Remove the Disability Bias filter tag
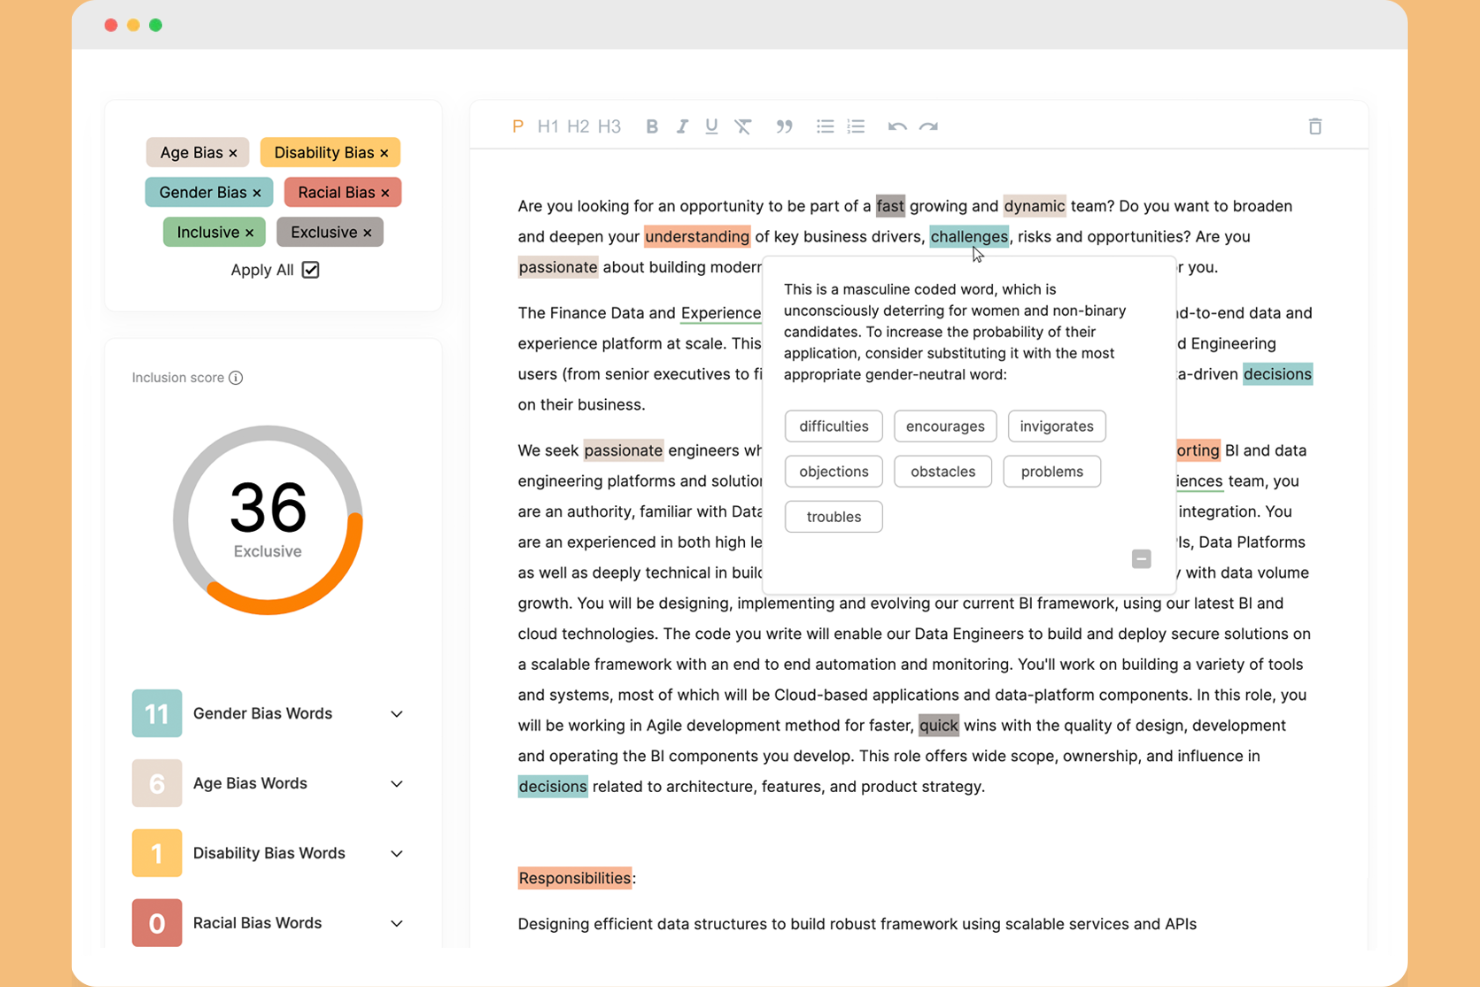 384,153
